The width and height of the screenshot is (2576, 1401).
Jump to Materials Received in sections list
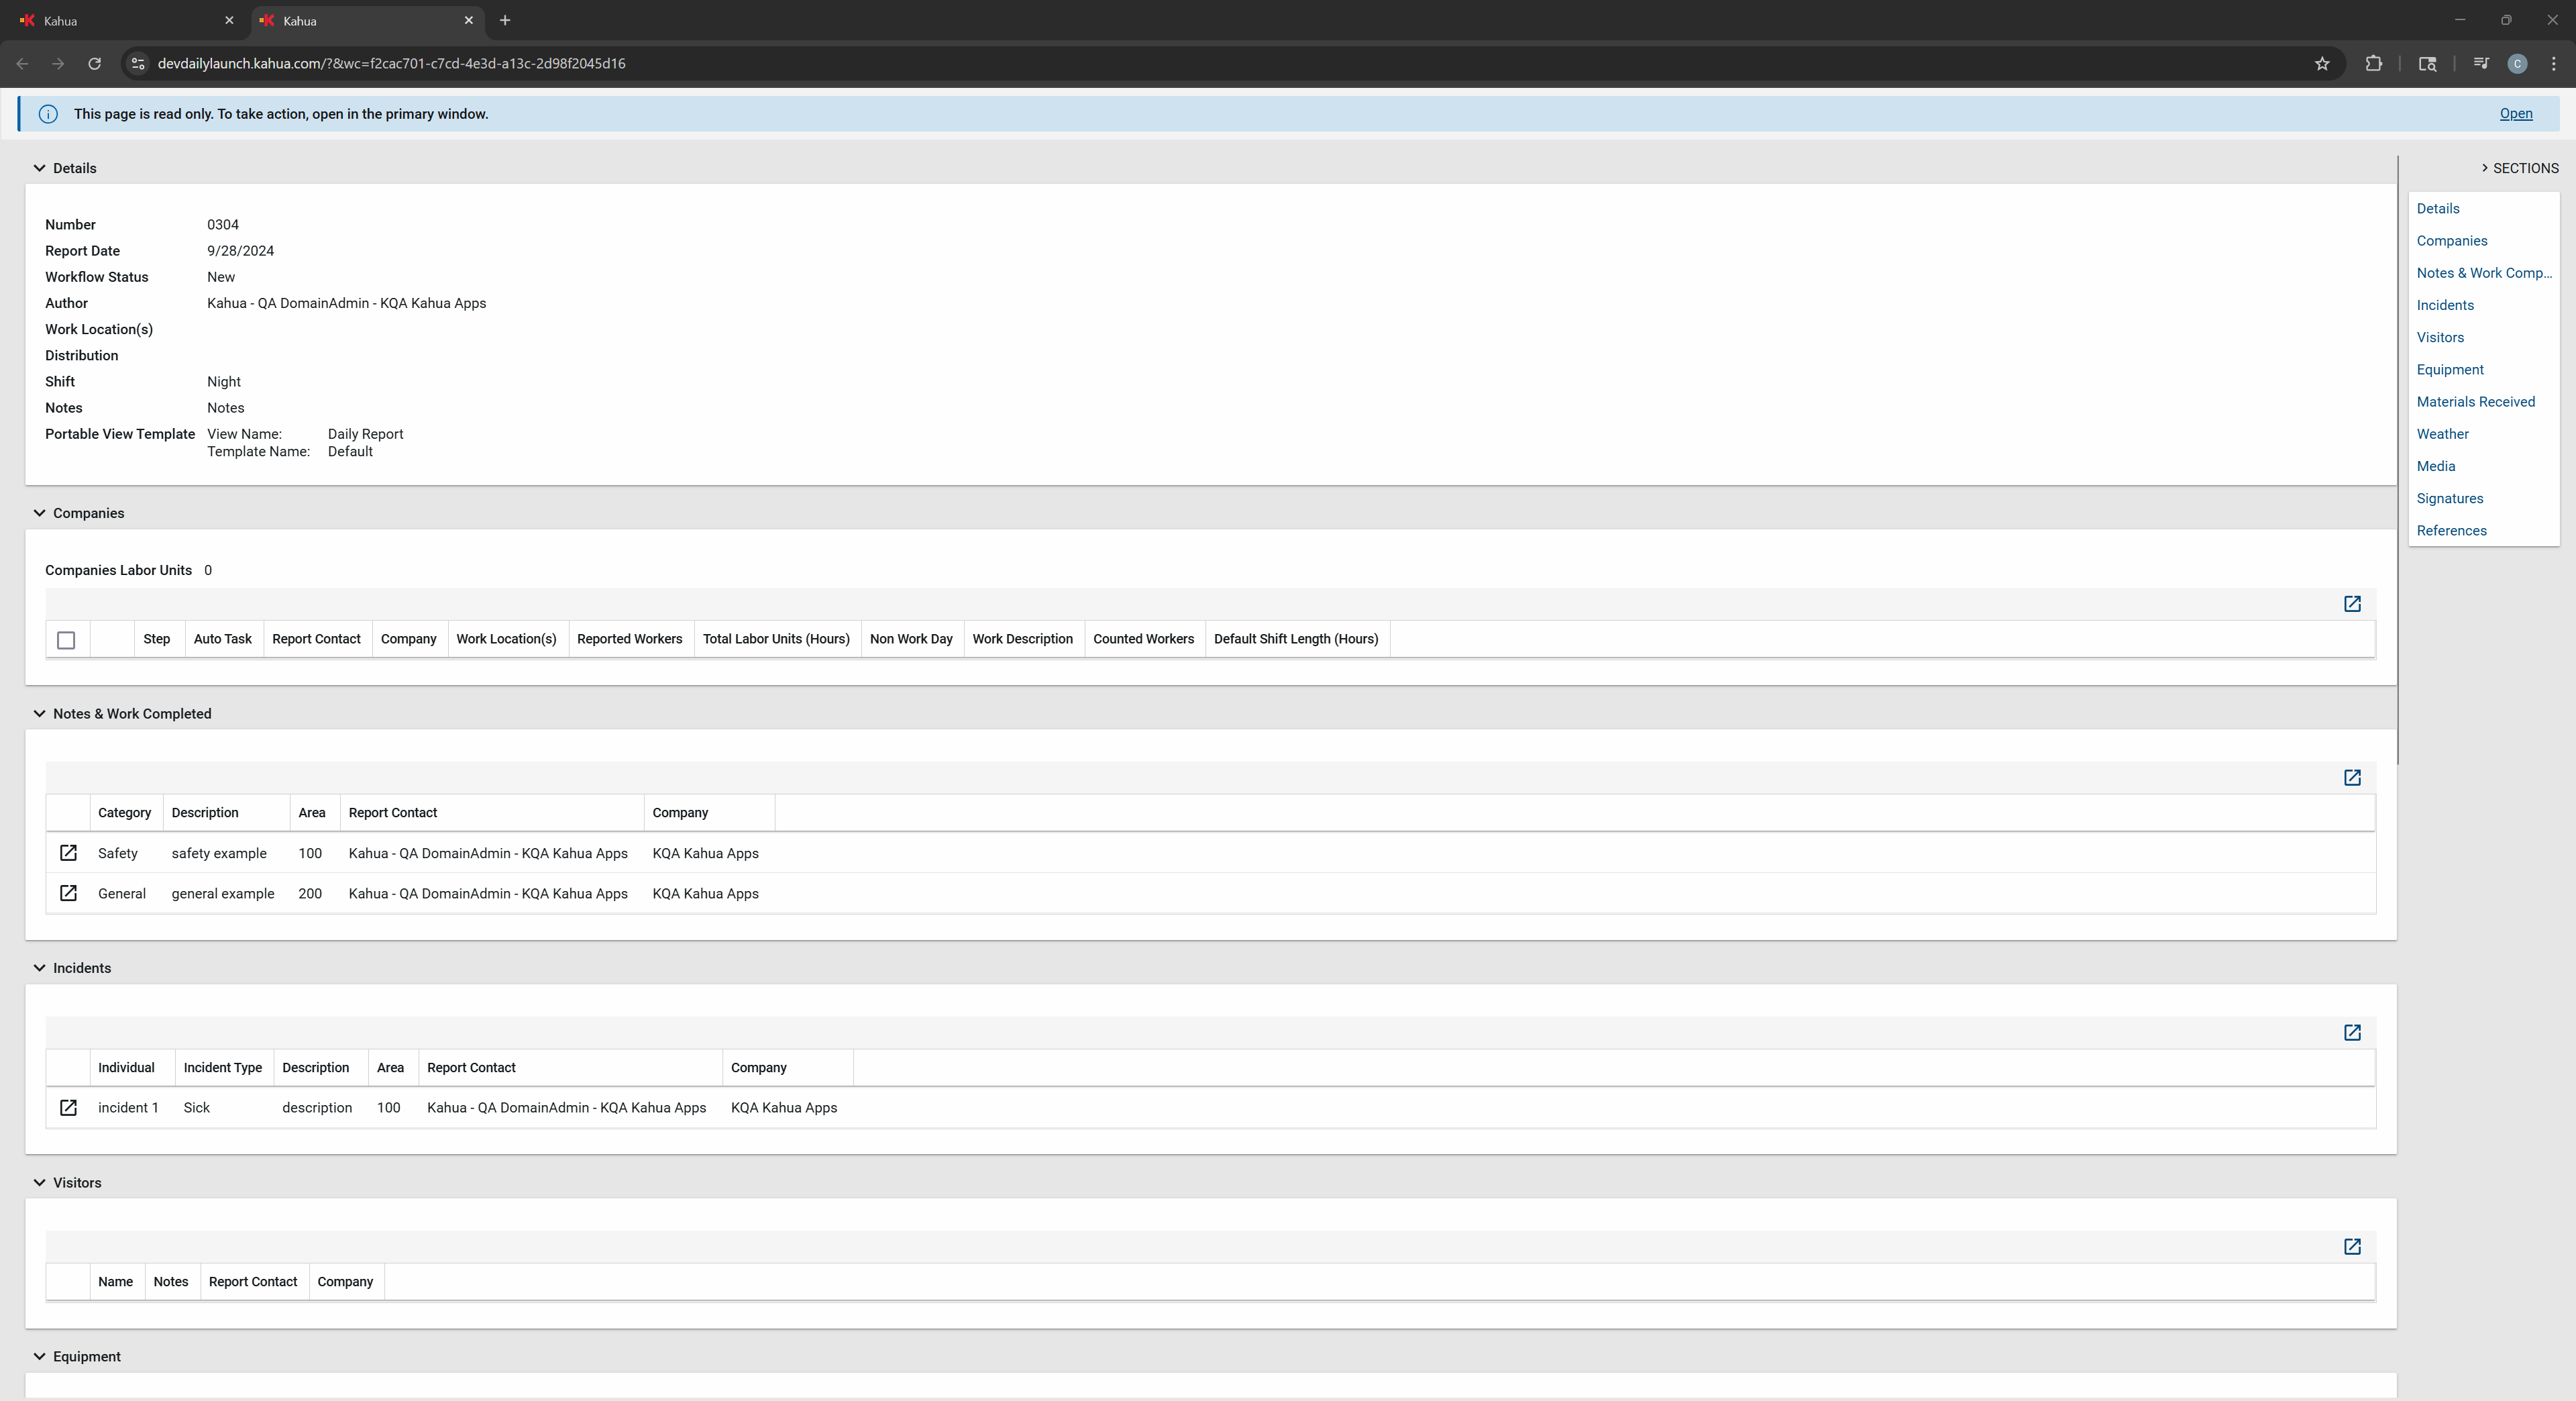(2475, 402)
